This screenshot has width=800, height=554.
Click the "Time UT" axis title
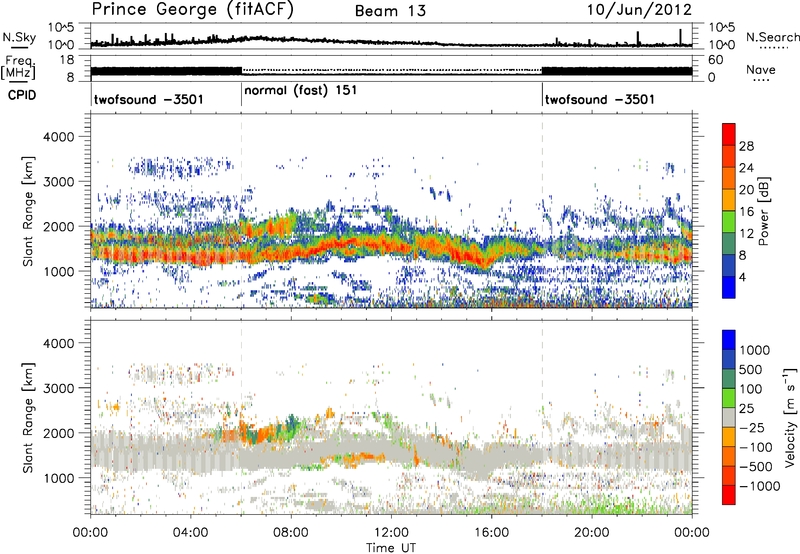point(391,548)
